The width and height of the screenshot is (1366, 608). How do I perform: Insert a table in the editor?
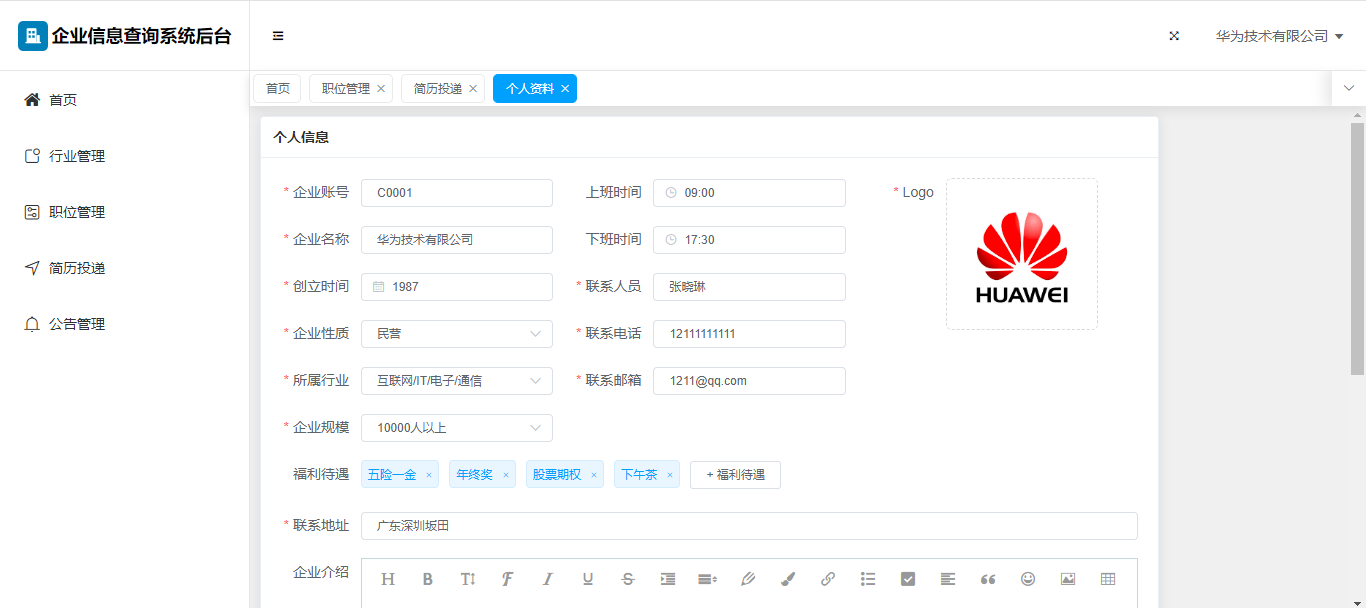(1108, 579)
